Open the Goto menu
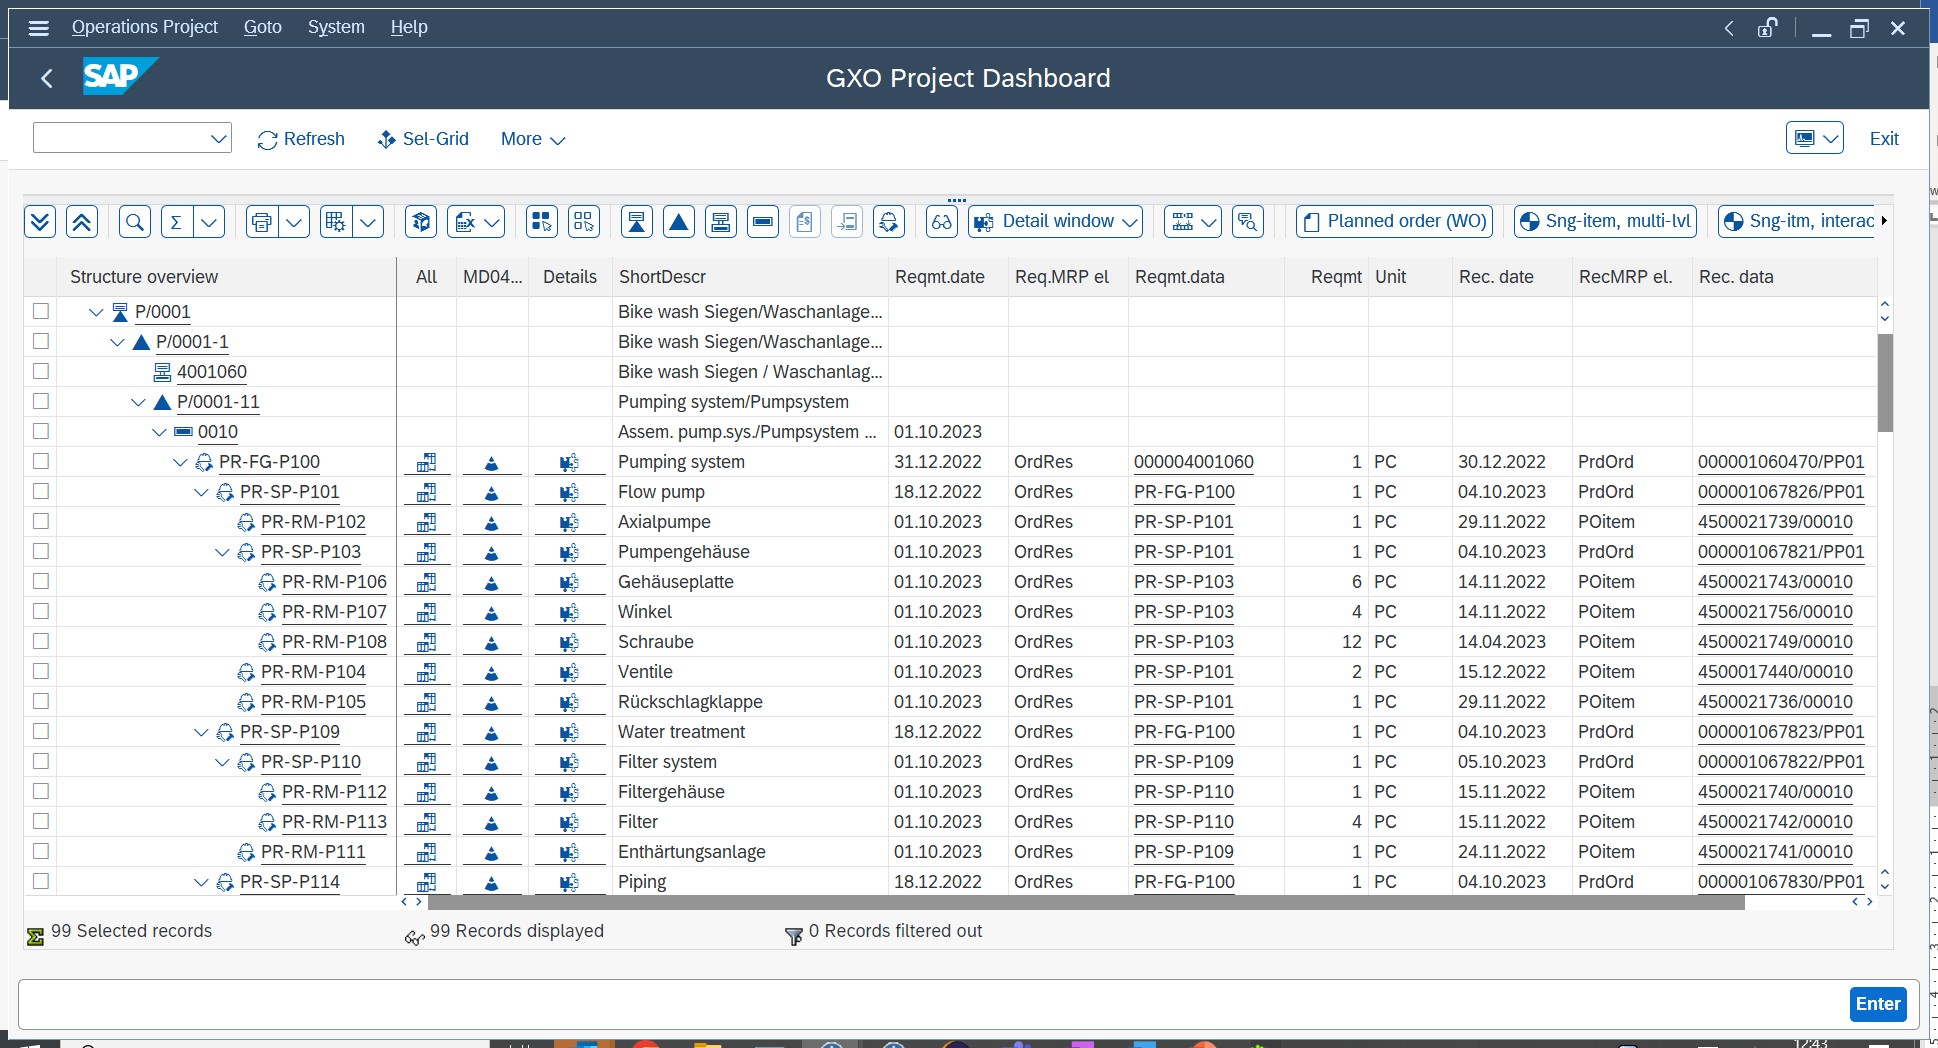 point(262,27)
